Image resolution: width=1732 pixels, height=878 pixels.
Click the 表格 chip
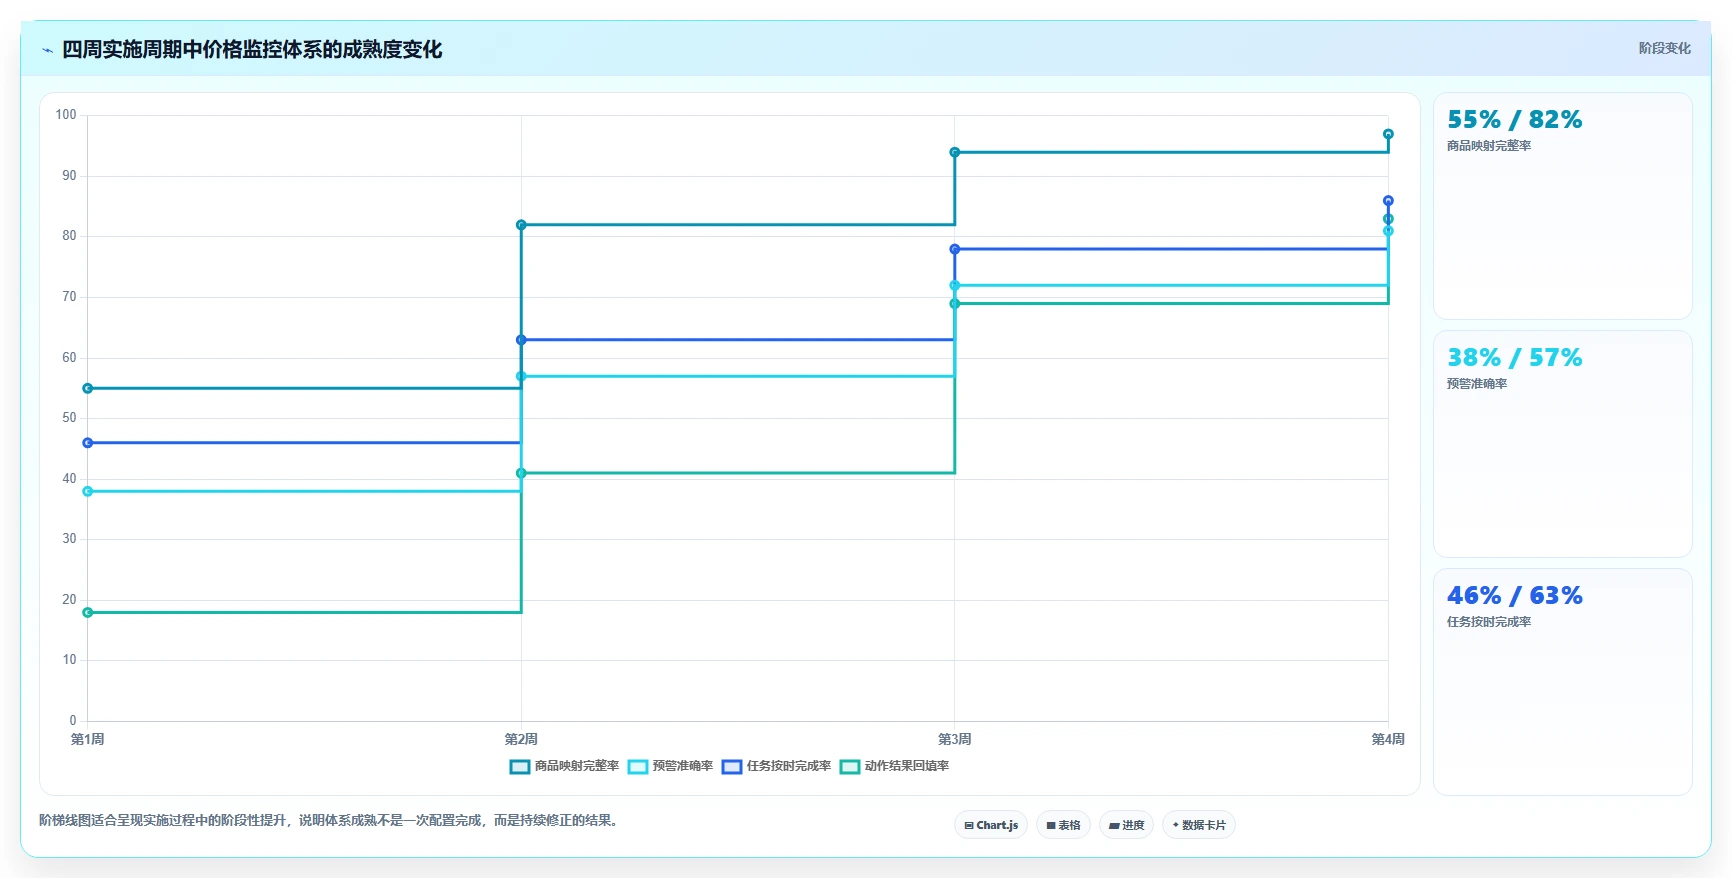click(x=1063, y=825)
